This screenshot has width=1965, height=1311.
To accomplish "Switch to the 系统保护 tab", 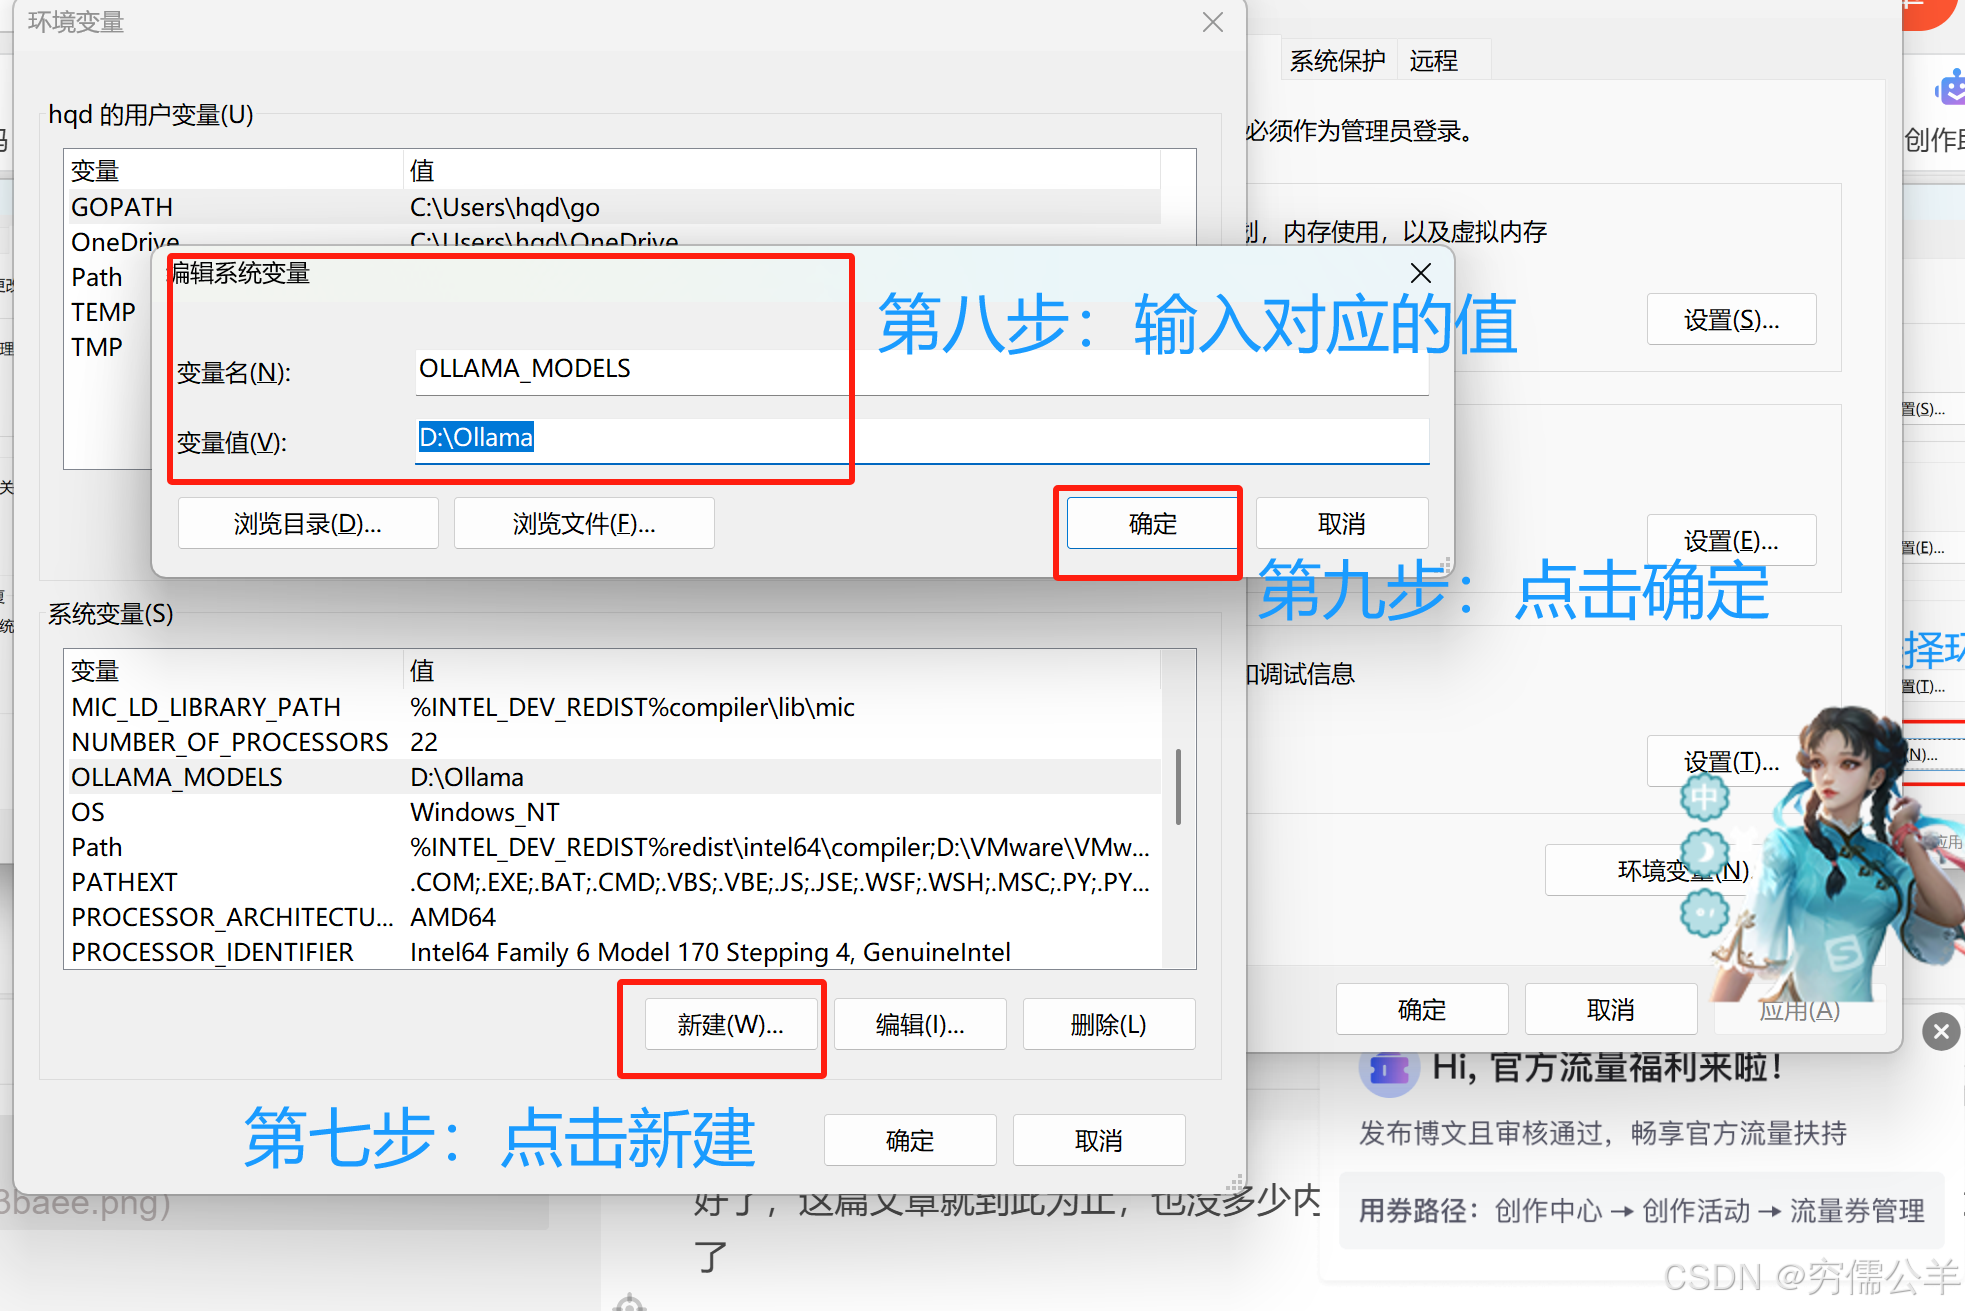I will [x=1337, y=60].
